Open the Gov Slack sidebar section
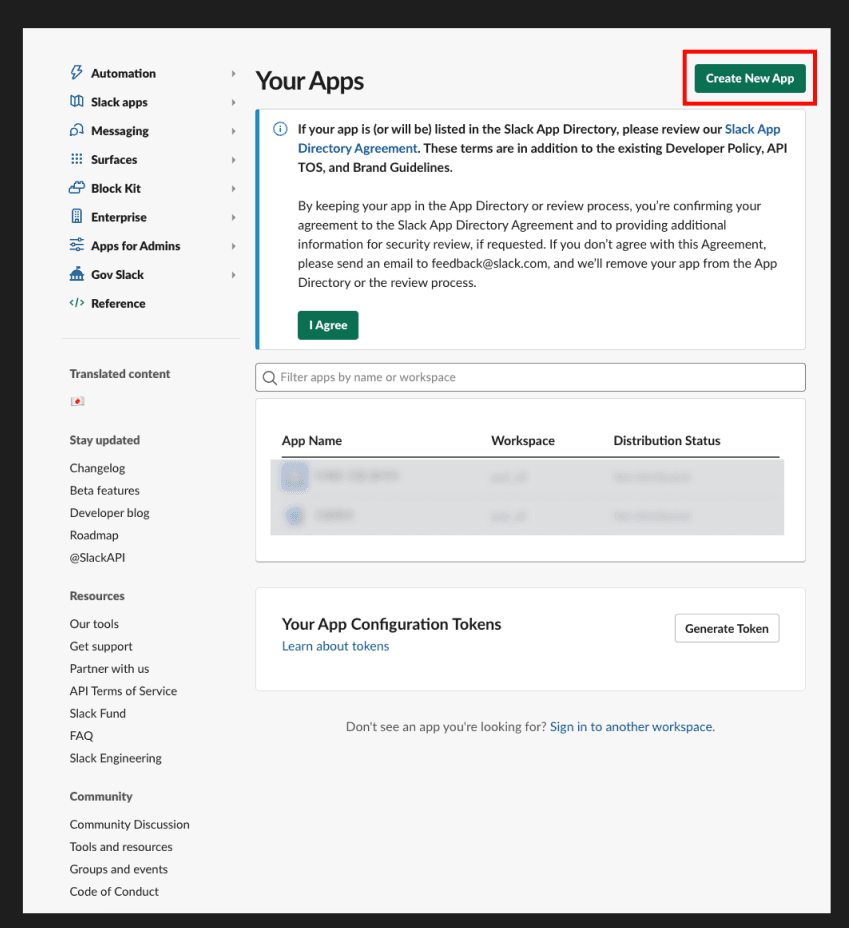The height and width of the screenshot is (928, 849). [x=117, y=275]
